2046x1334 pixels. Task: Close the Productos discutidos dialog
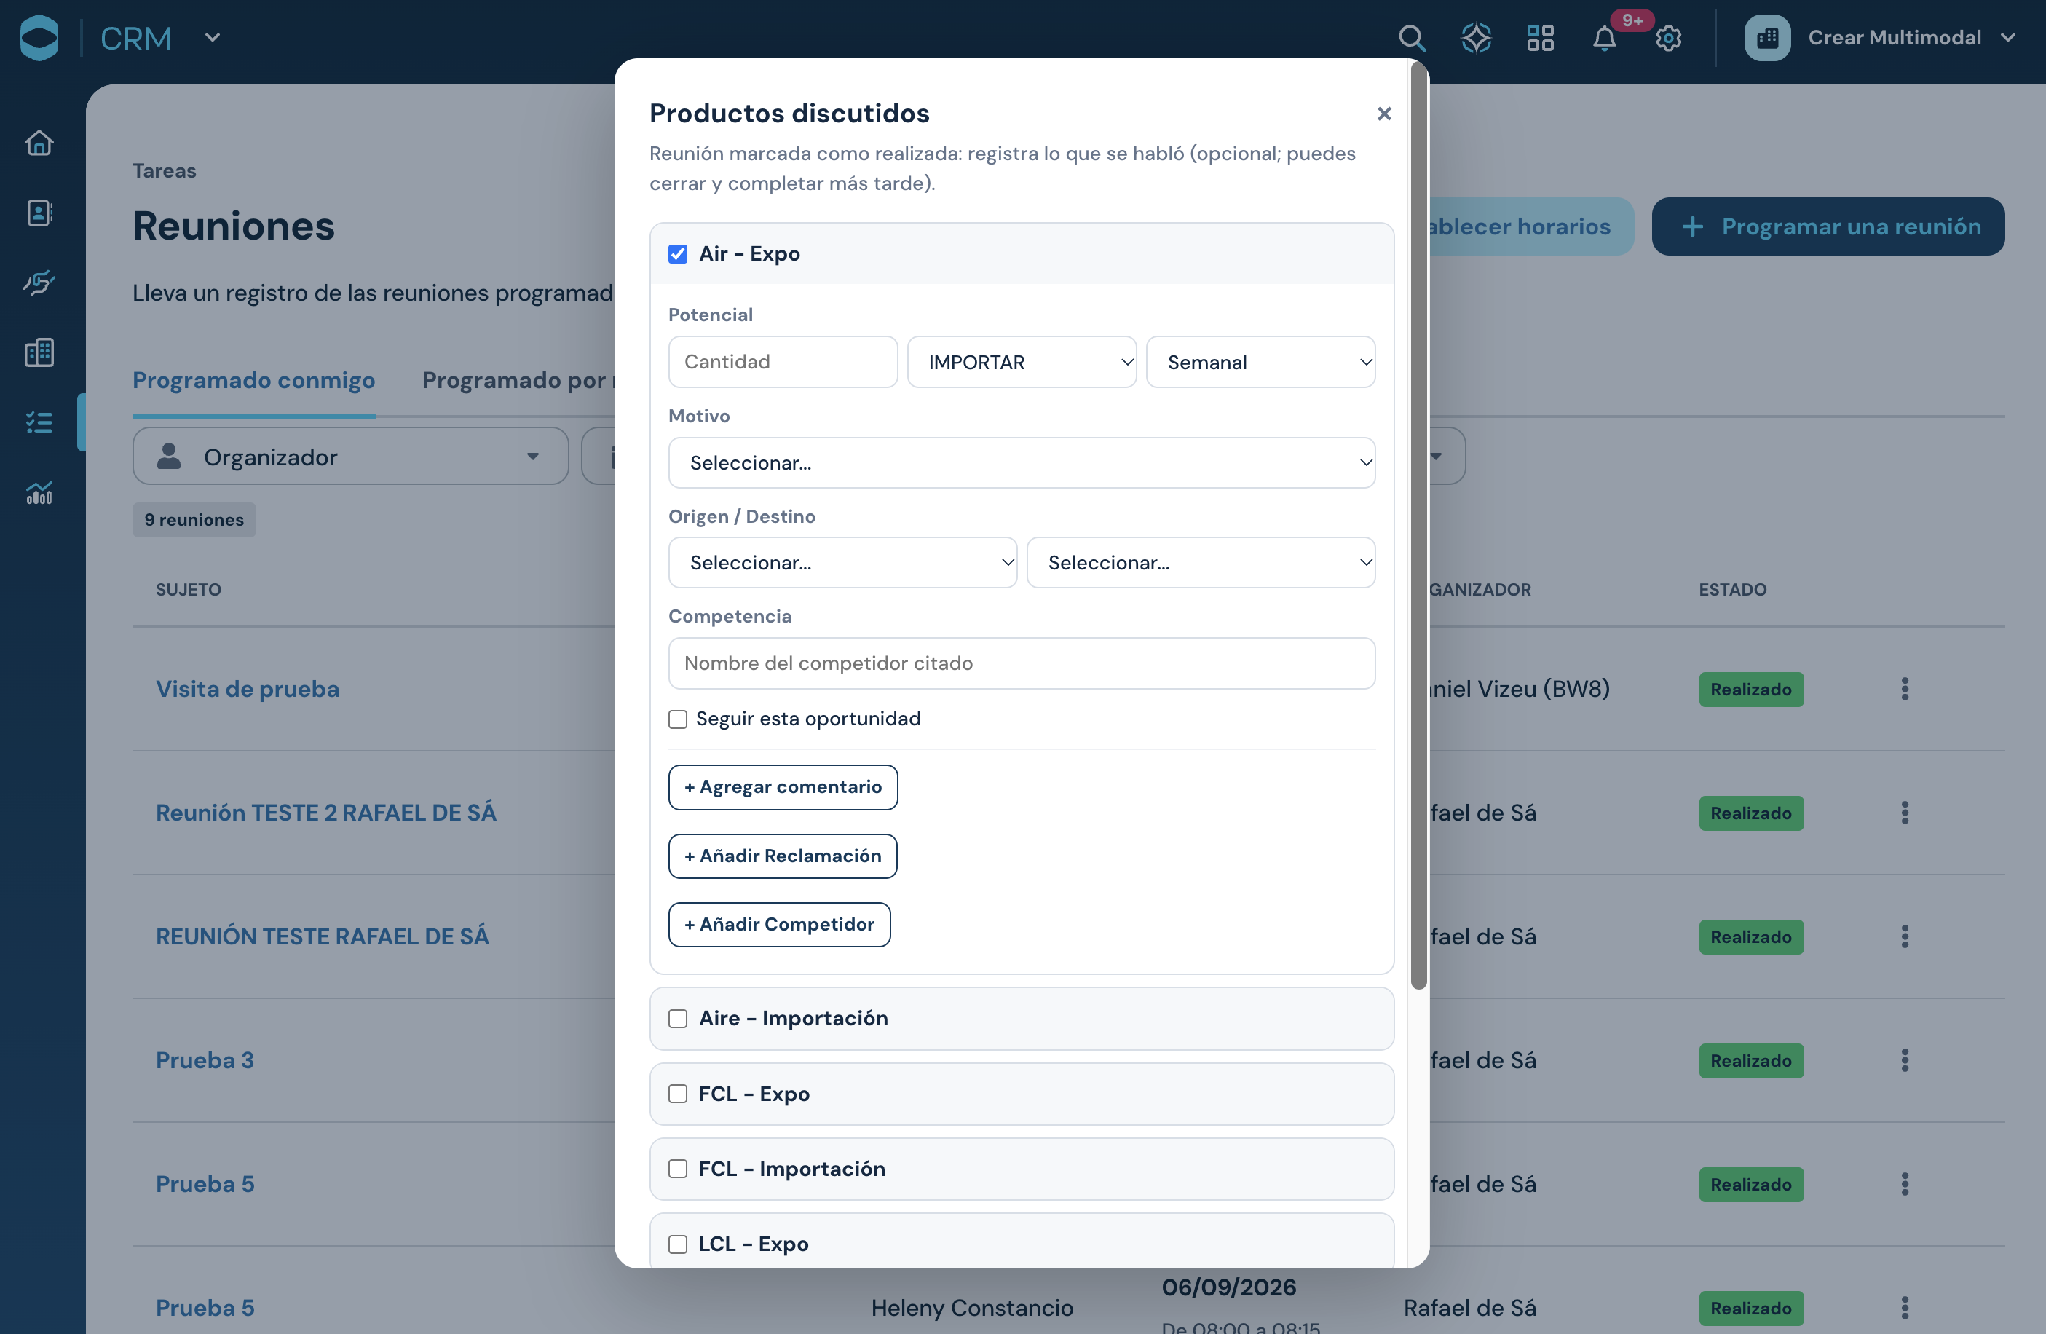[1384, 113]
